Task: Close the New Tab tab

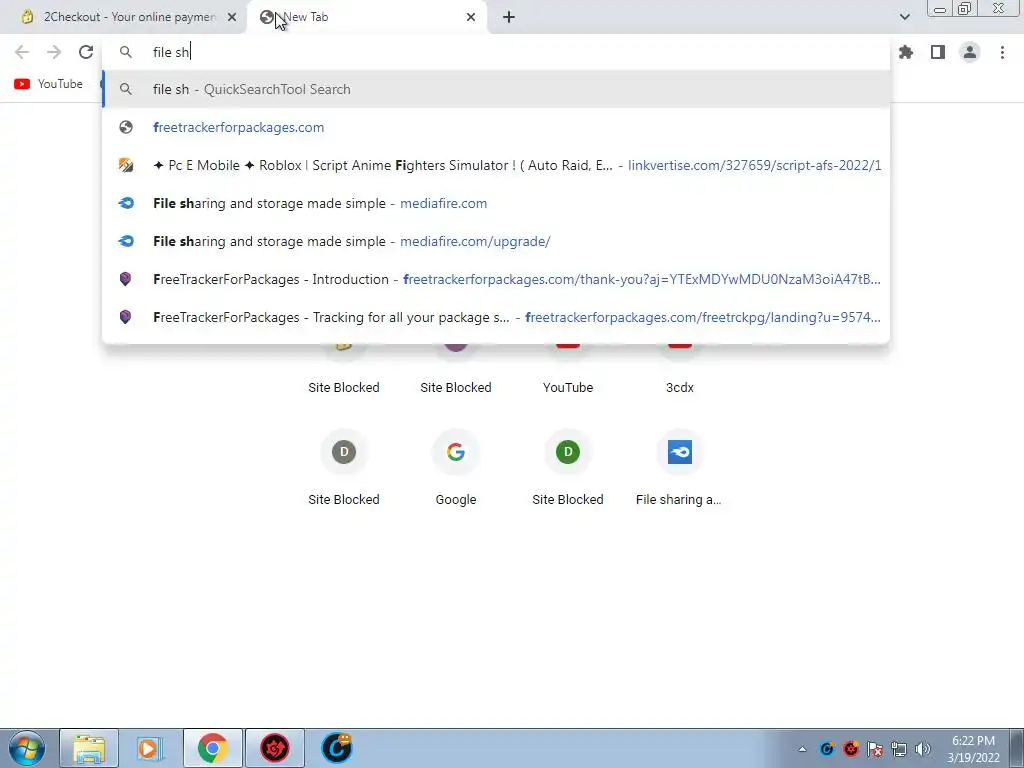Action: pyautogui.click(x=471, y=17)
